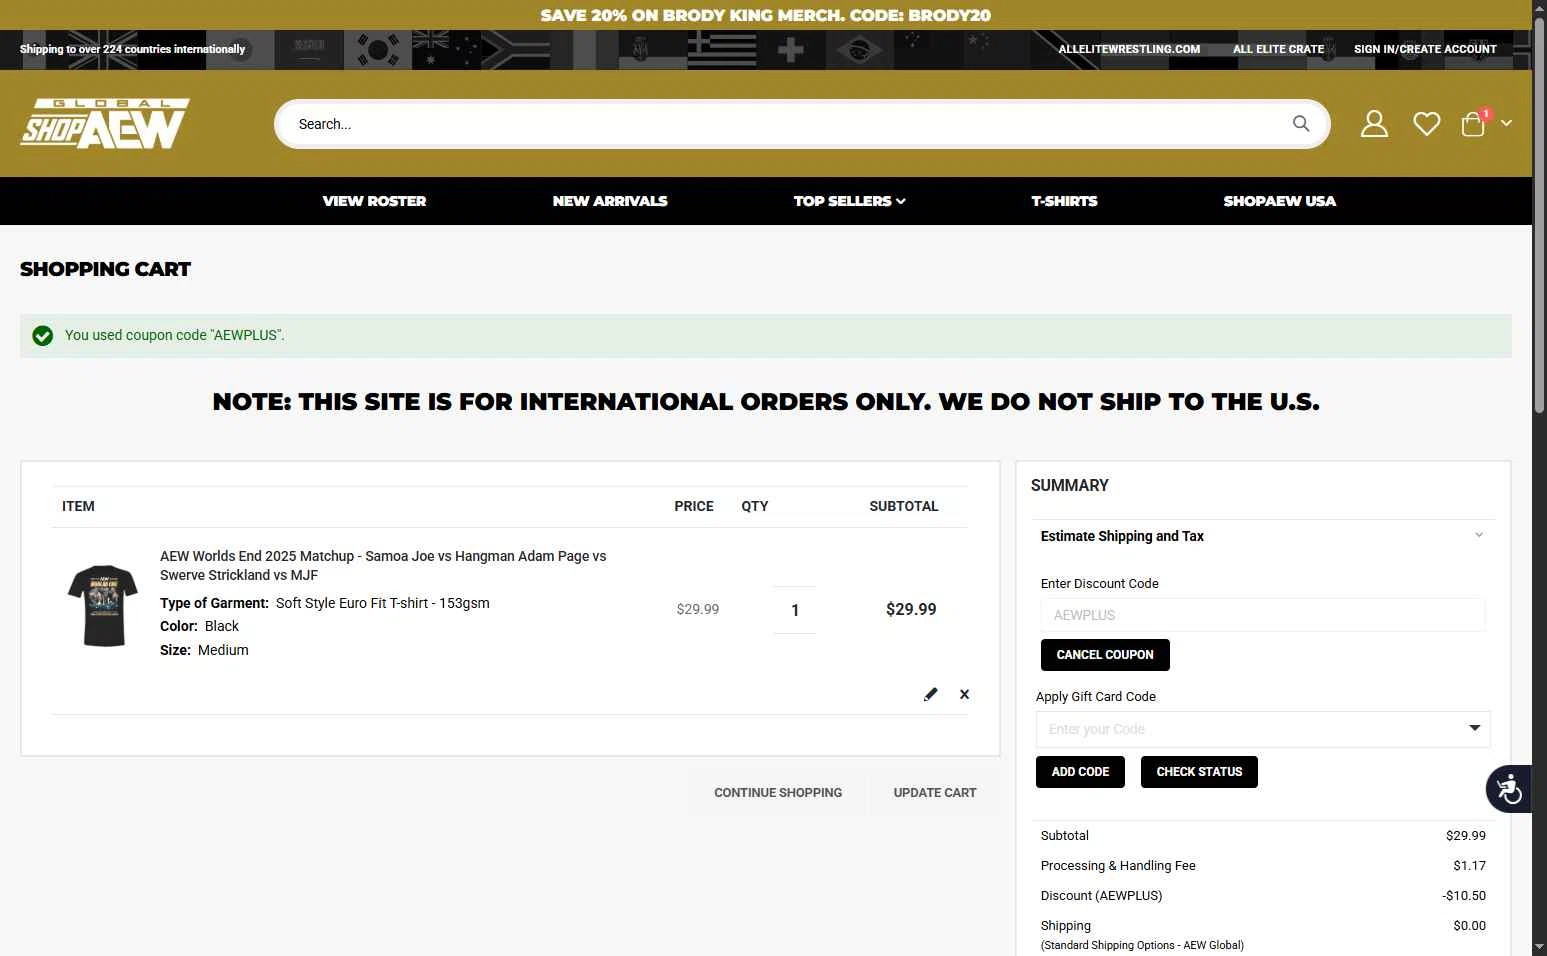Remove cart item with X icon
1547x956 pixels.
tap(964, 694)
